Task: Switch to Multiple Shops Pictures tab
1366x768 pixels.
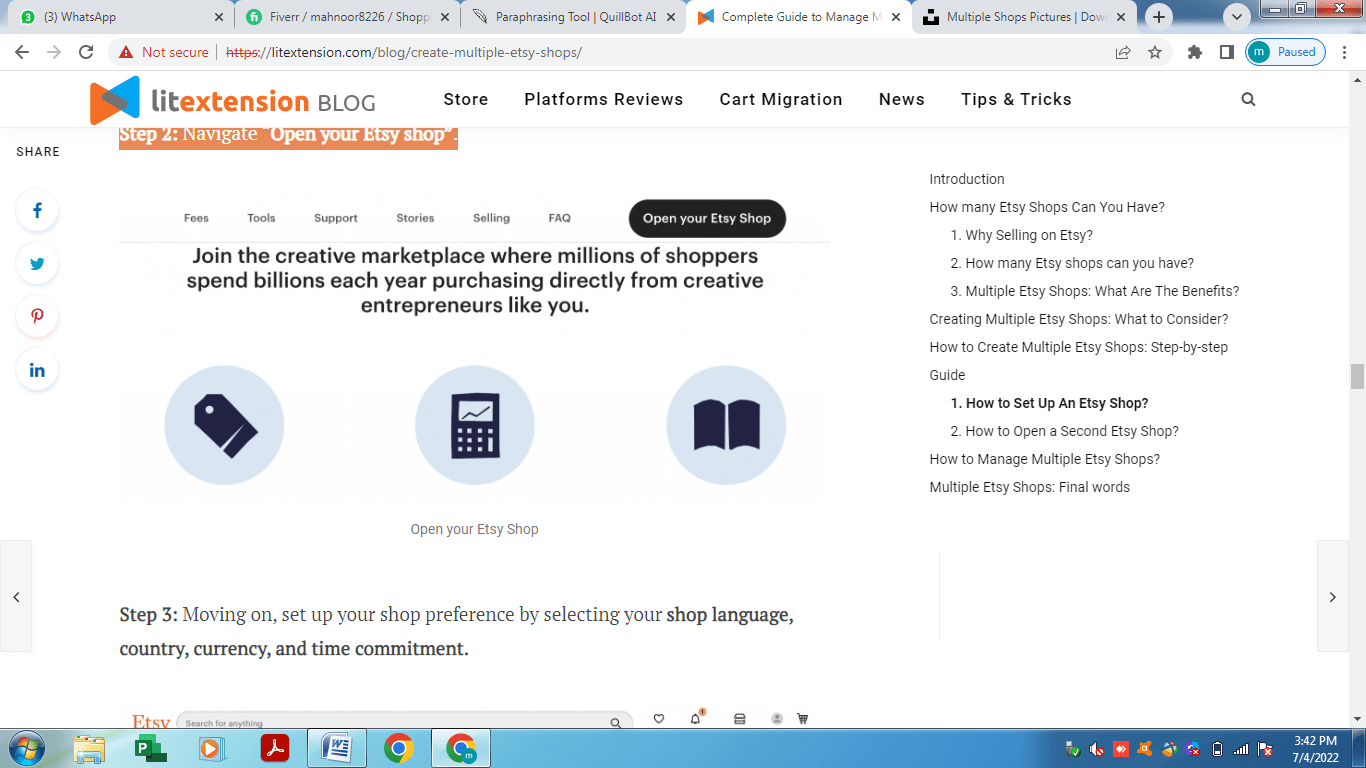Action: (x=1026, y=17)
